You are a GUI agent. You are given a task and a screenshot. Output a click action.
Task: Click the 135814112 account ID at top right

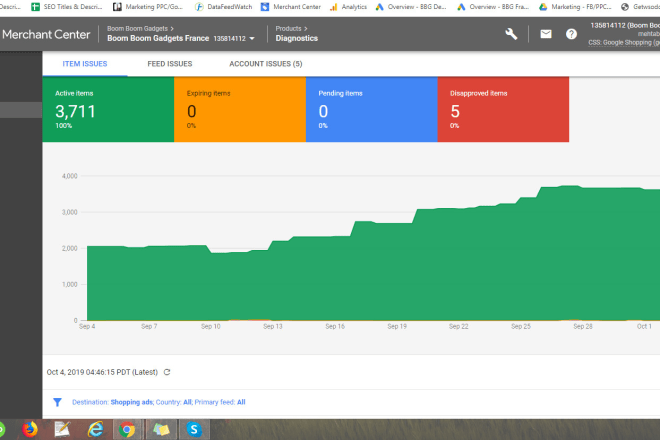pyautogui.click(x=608, y=25)
